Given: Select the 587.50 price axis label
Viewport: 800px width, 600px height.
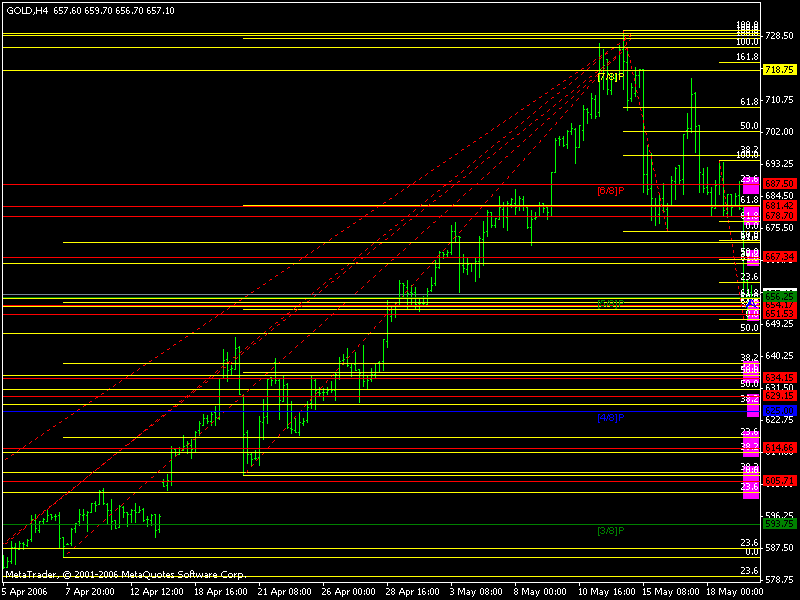Looking at the screenshot, I should tap(779, 547).
